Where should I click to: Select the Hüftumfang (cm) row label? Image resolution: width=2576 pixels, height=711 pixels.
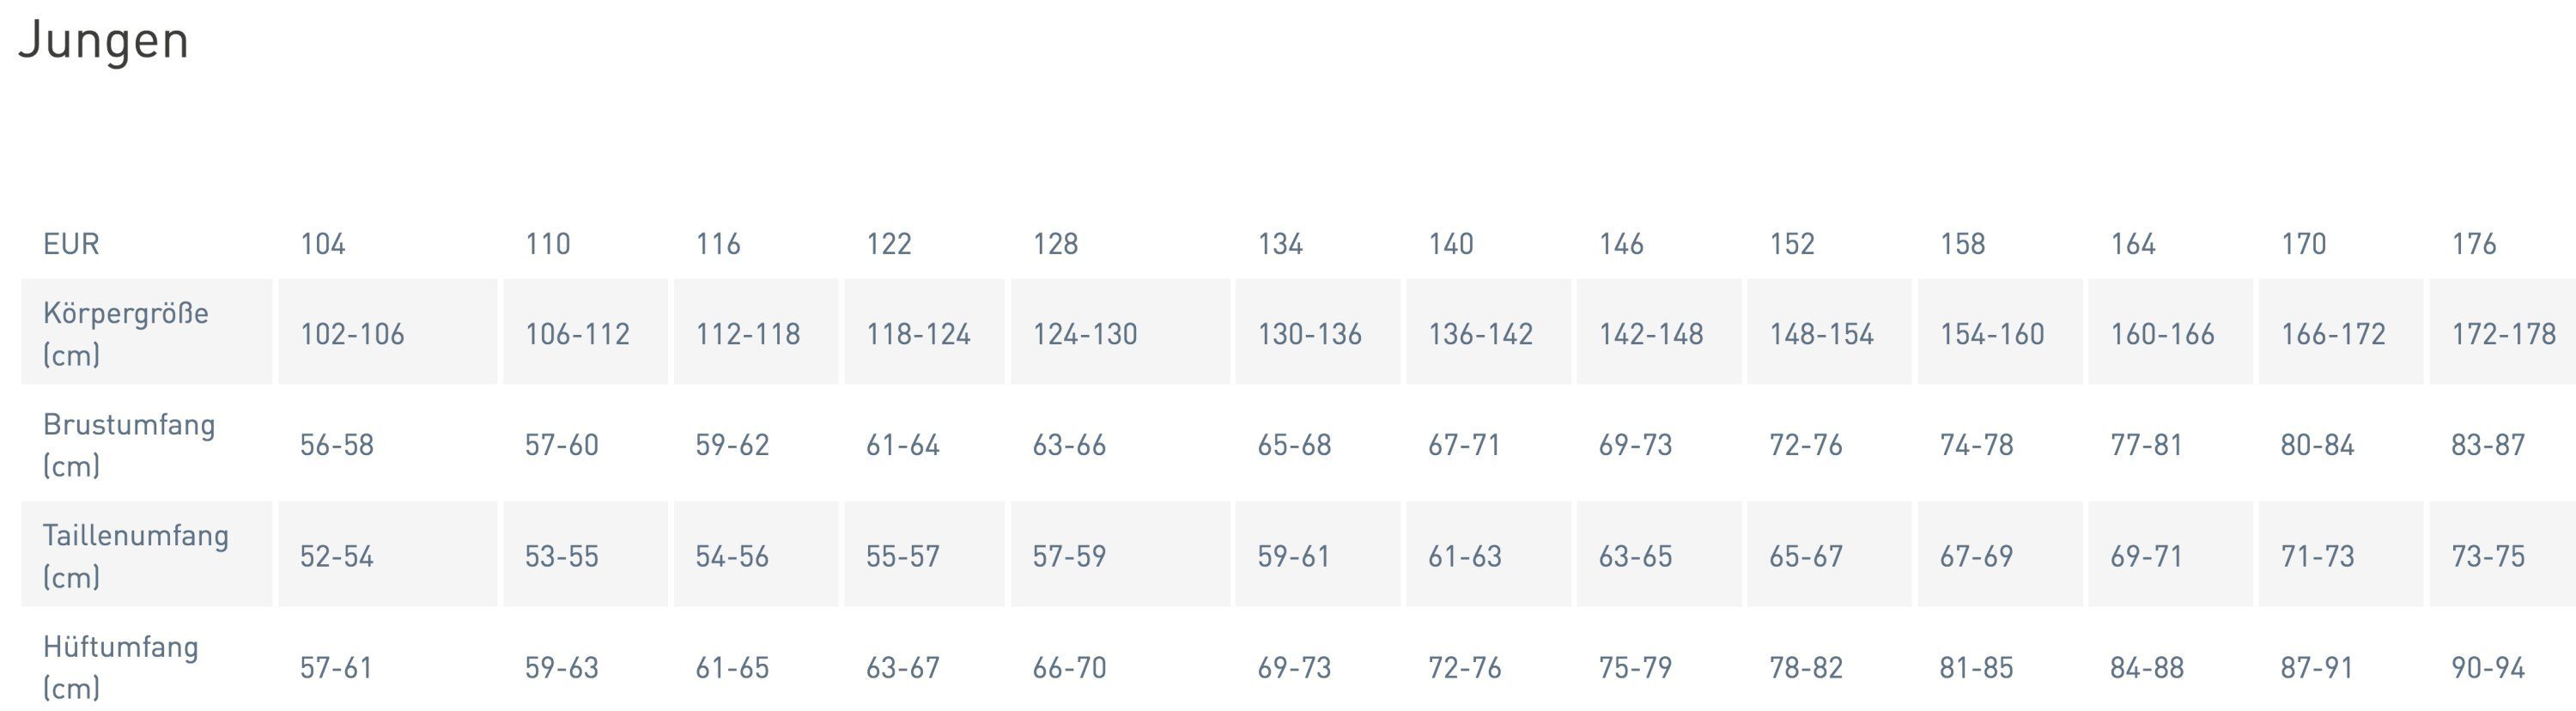(120, 667)
